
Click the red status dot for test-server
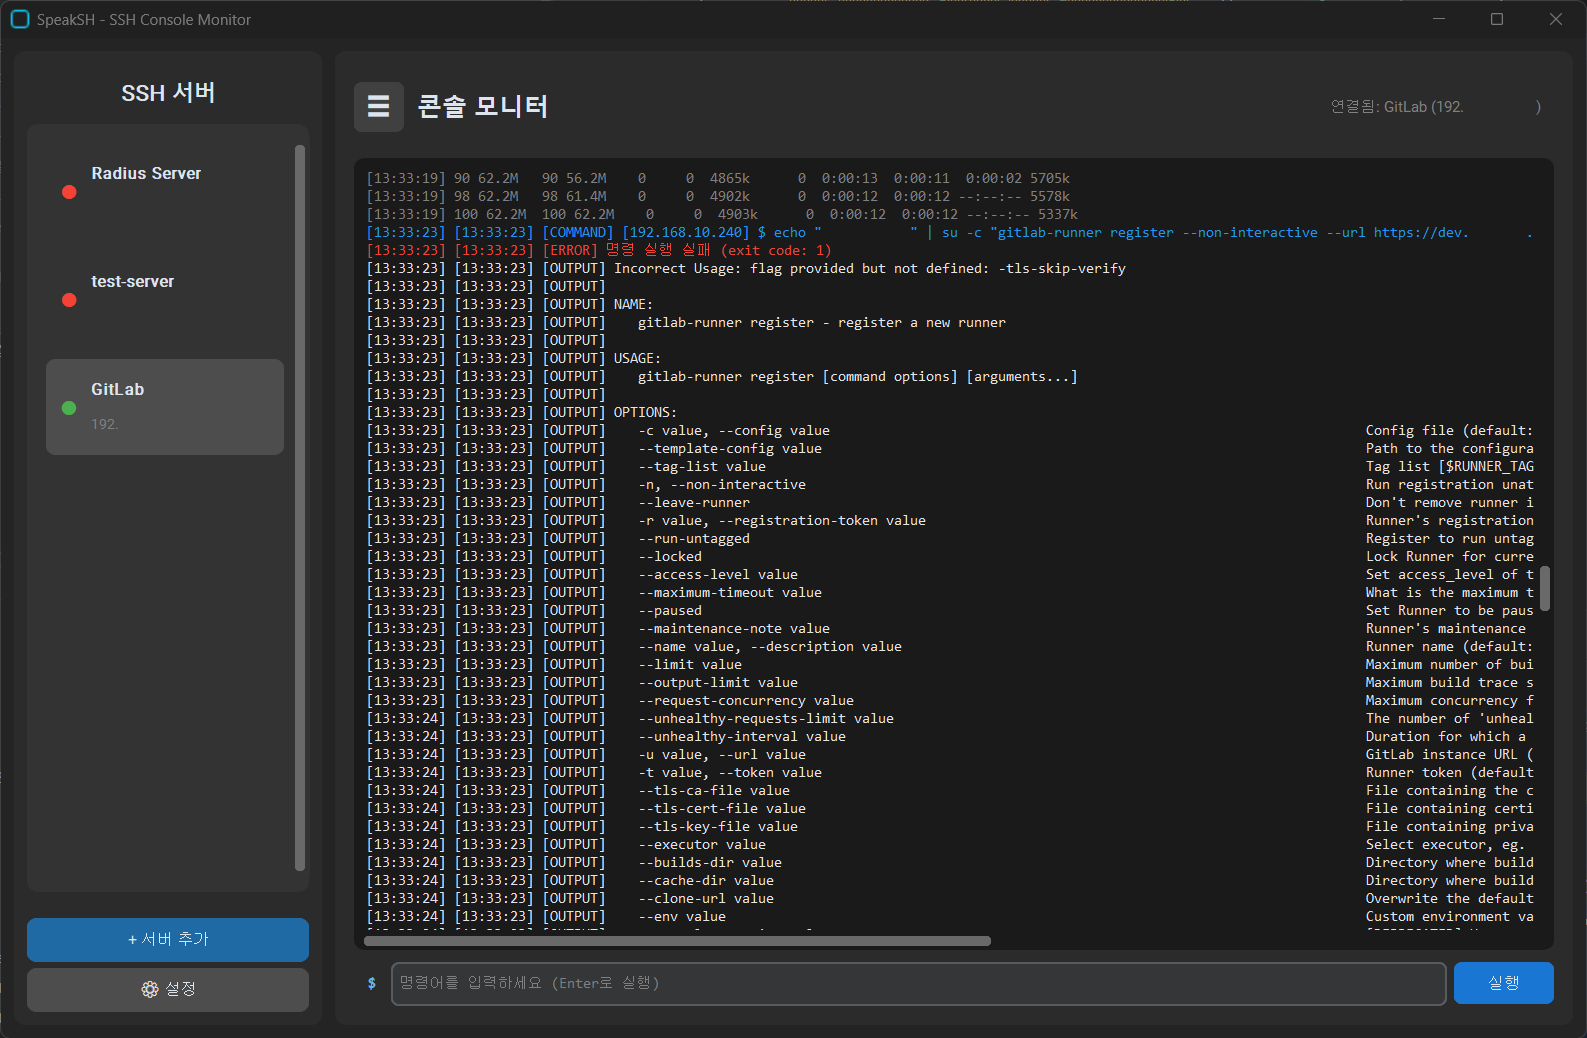coord(69,300)
